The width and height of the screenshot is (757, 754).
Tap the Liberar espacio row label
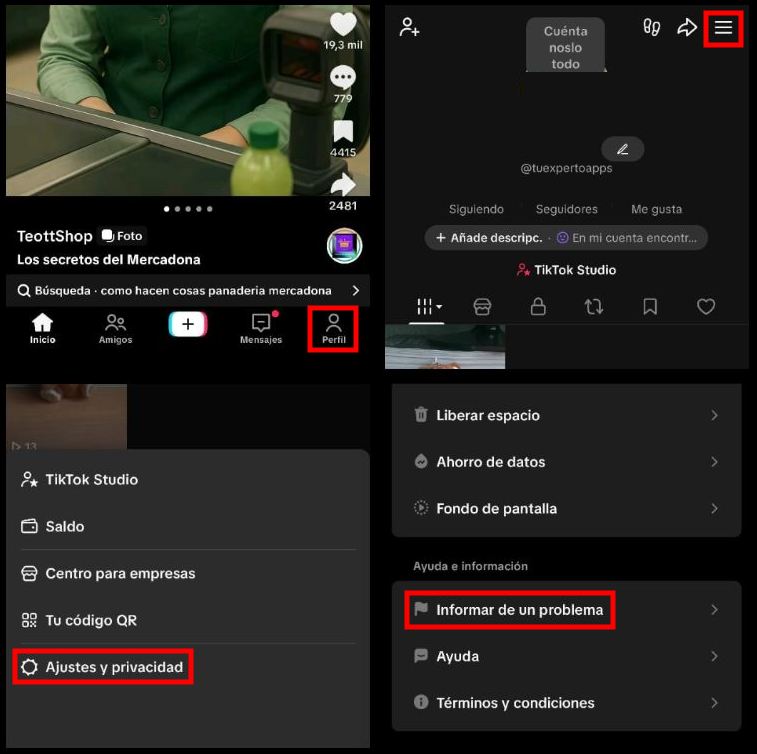click(488, 415)
